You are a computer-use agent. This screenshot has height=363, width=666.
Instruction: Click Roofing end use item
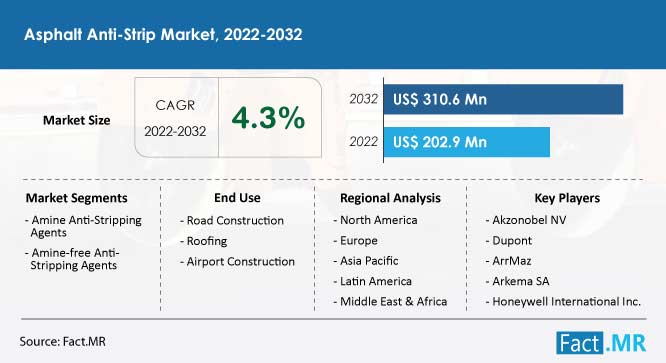[x=203, y=241]
